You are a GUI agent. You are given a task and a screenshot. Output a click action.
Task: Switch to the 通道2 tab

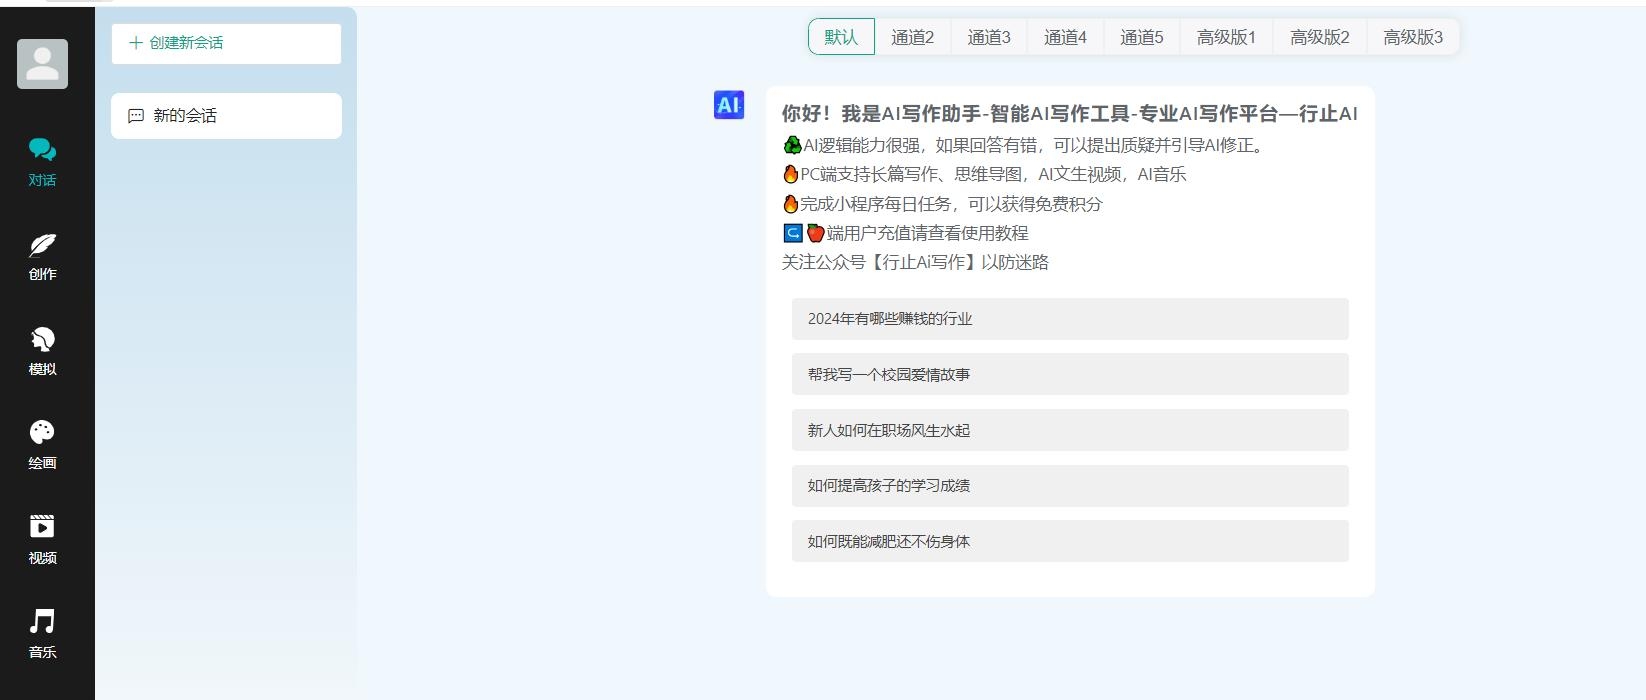[913, 37]
